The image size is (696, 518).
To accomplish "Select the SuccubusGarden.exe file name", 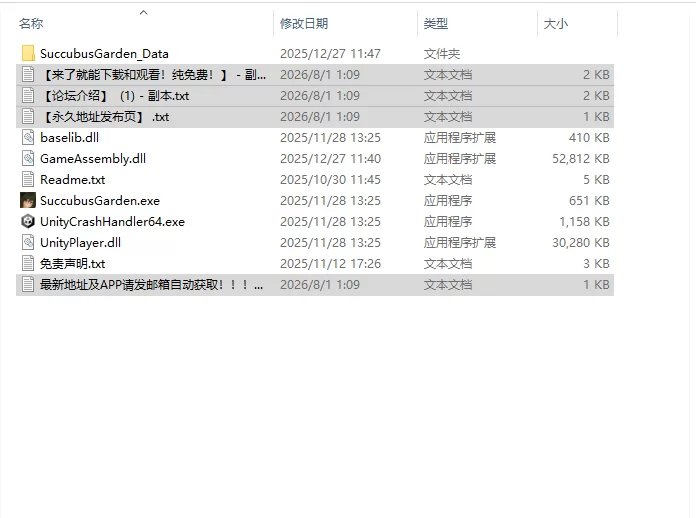I will coord(100,201).
